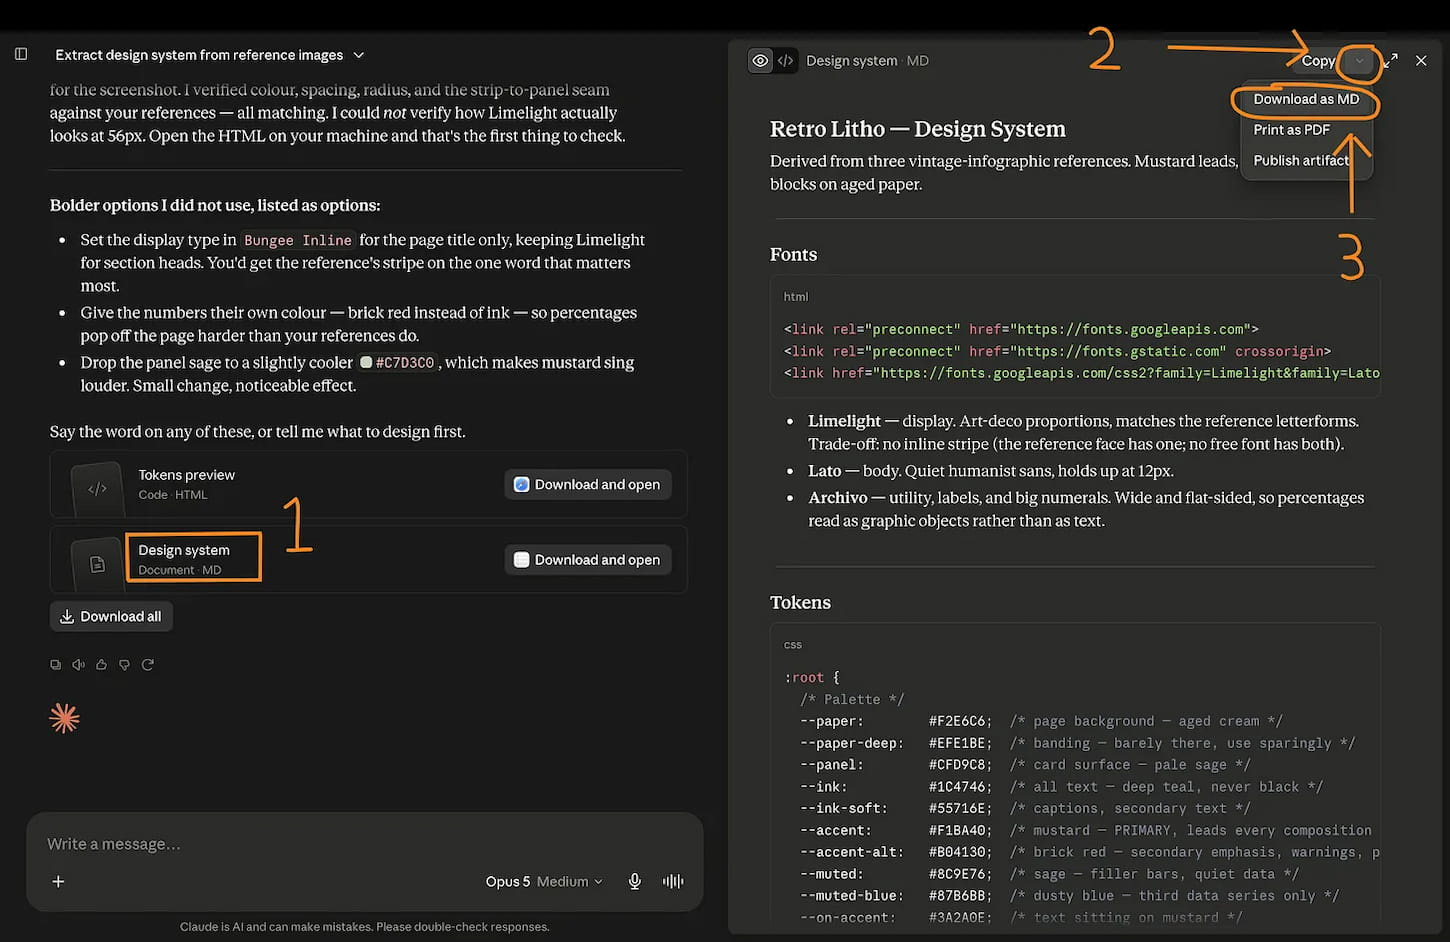Screen dimensions: 1450x942
Task: Click the Download all button
Action: (x=111, y=616)
